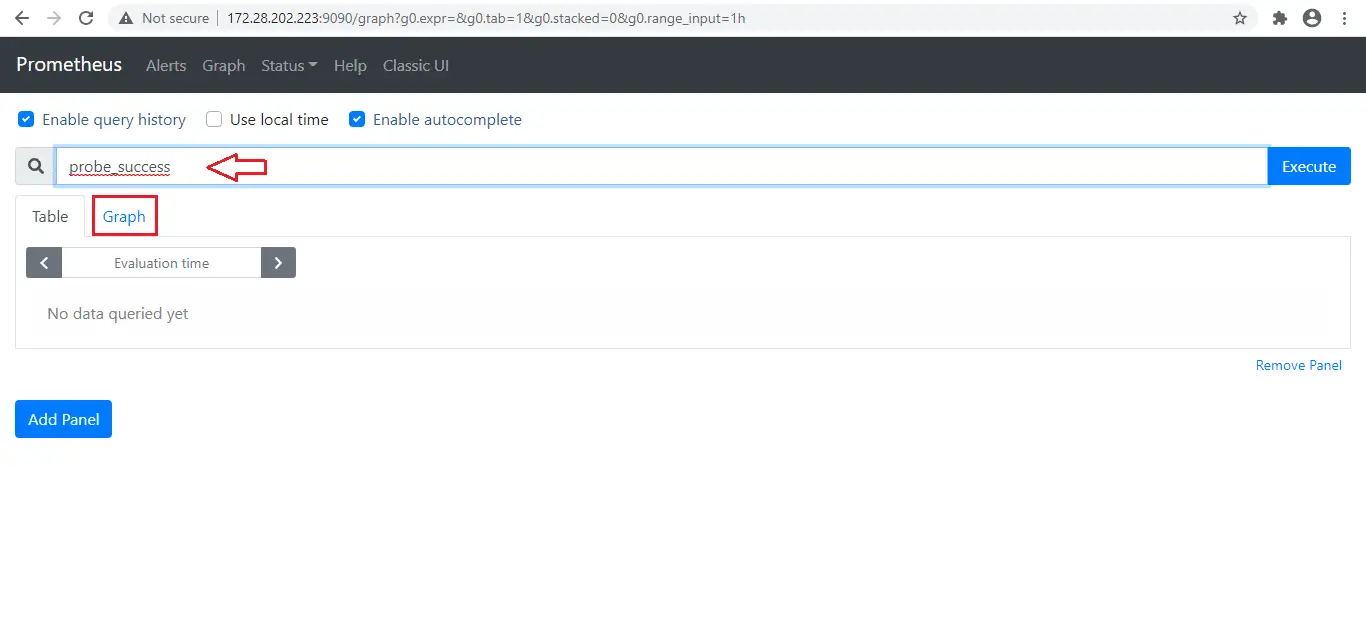
Task: Open the browser extensions puzzle icon
Action: coord(1279,18)
